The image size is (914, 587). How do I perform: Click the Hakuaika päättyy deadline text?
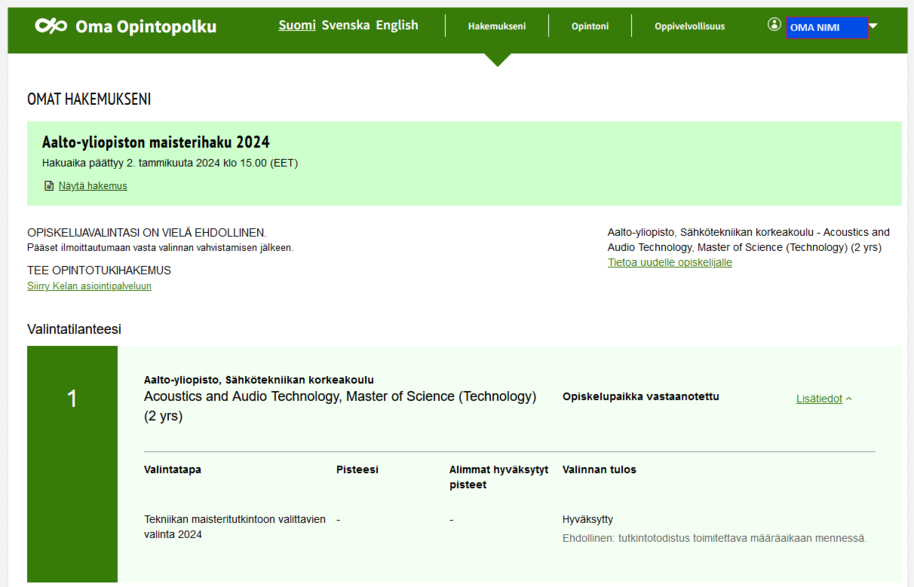click(170, 163)
